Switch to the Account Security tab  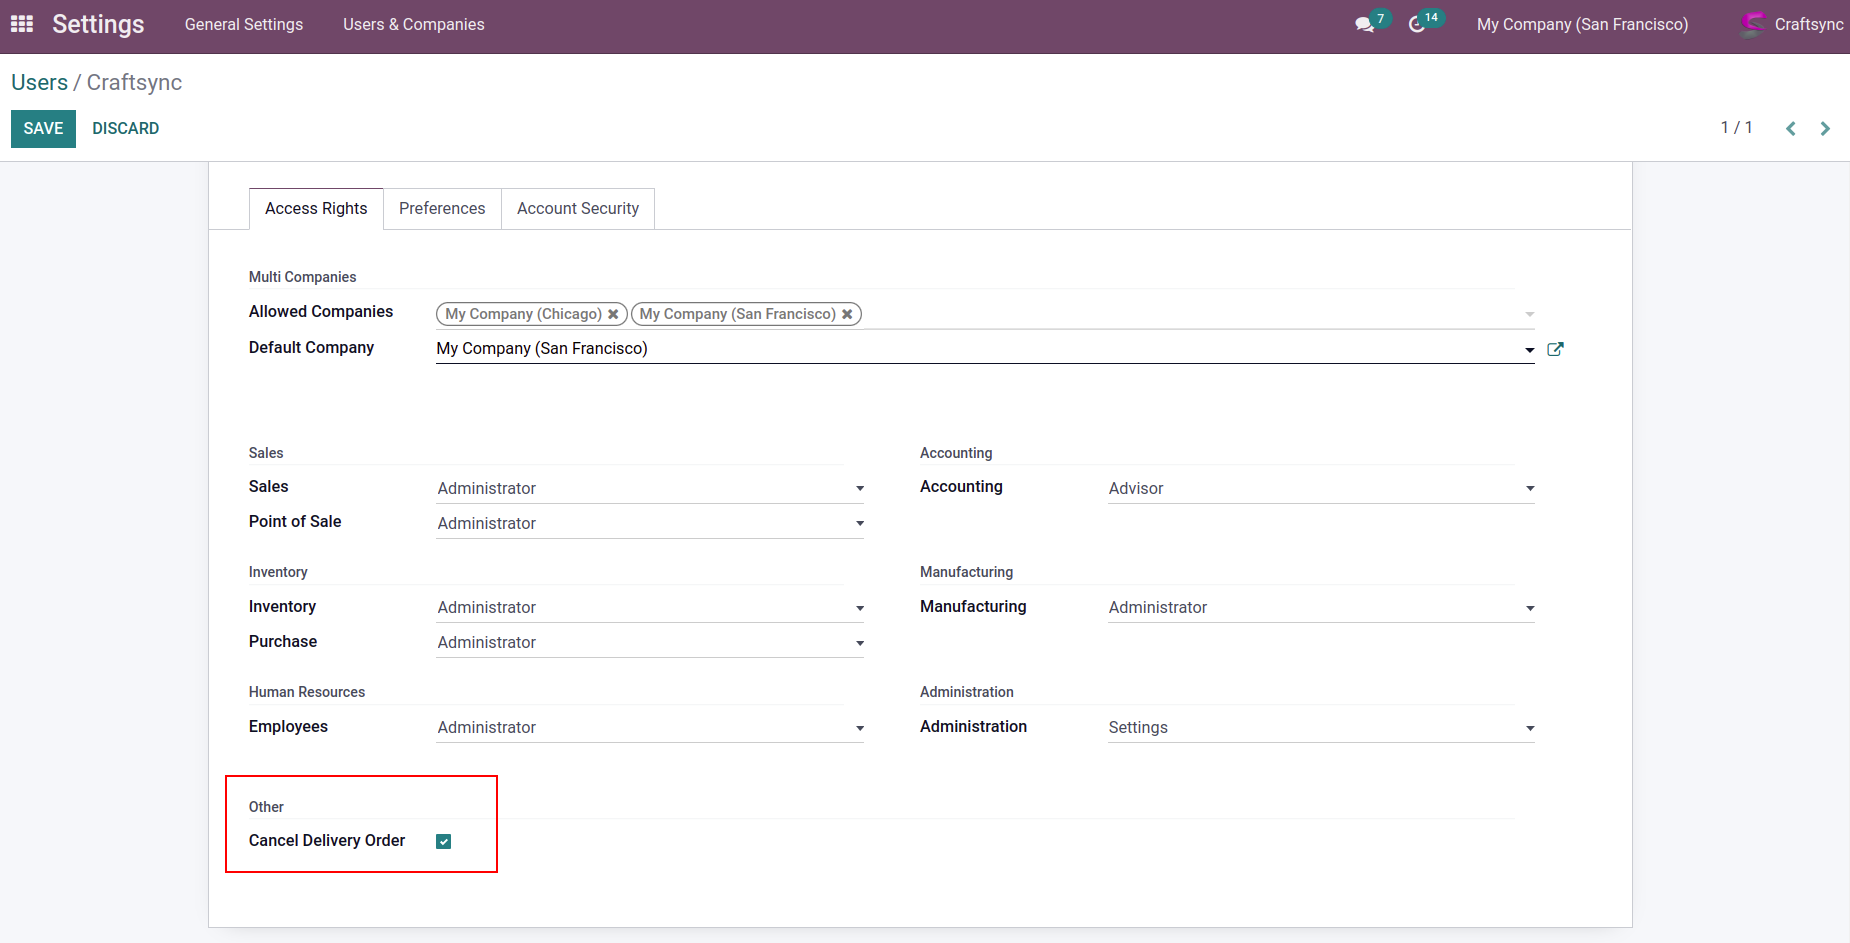pyautogui.click(x=577, y=208)
